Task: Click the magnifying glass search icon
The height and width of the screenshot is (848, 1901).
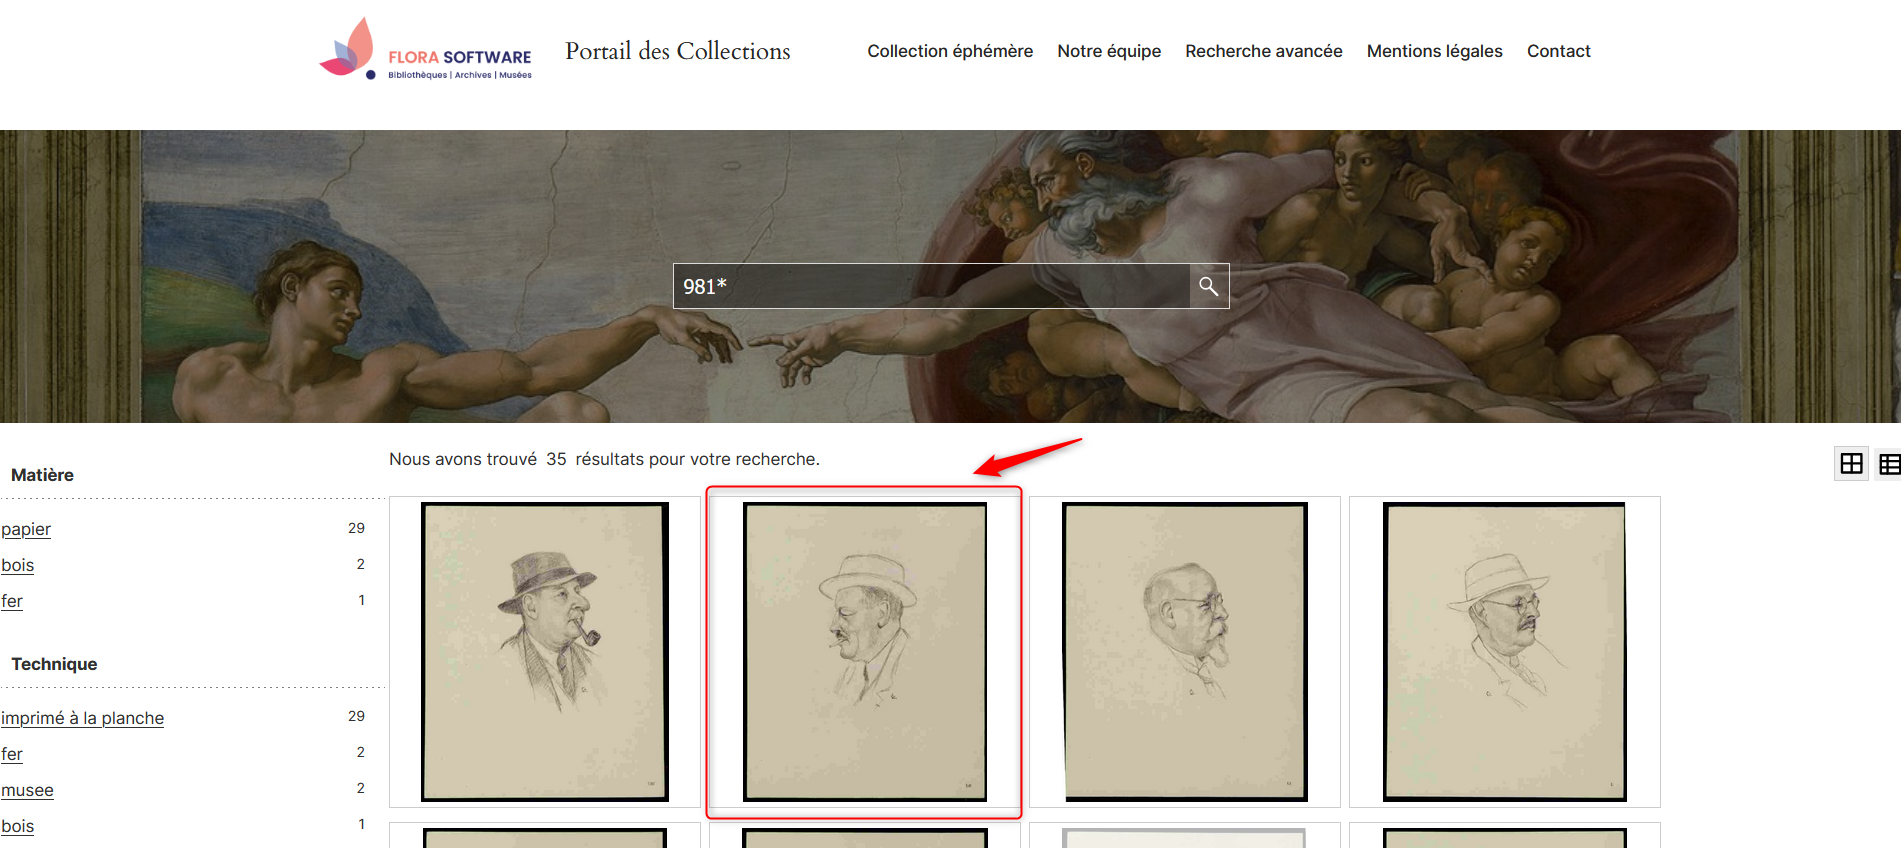Action: point(1208,287)
